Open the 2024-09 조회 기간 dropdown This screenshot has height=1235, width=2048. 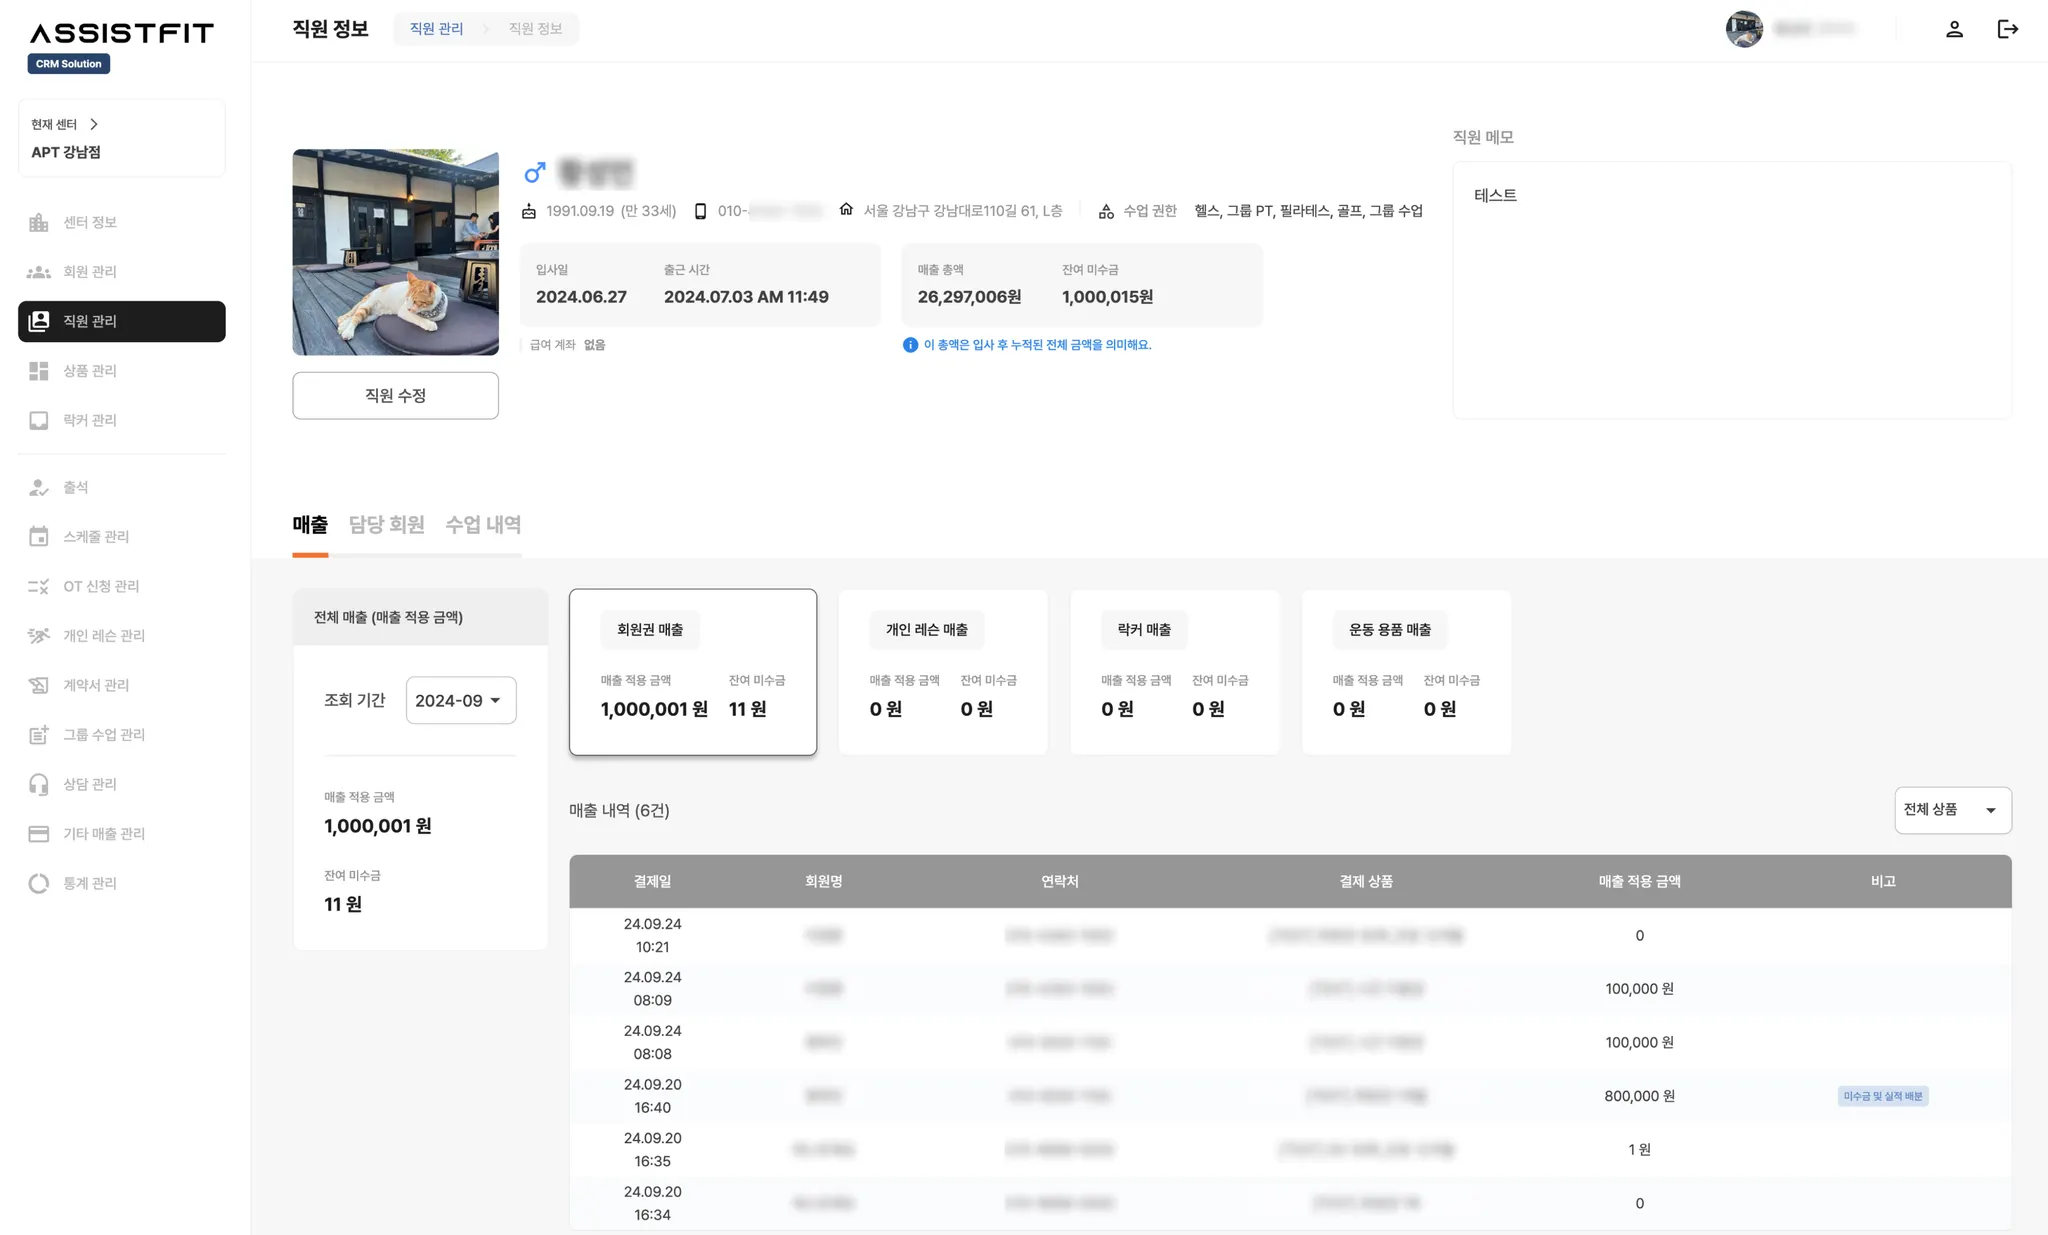click(460, 700)
